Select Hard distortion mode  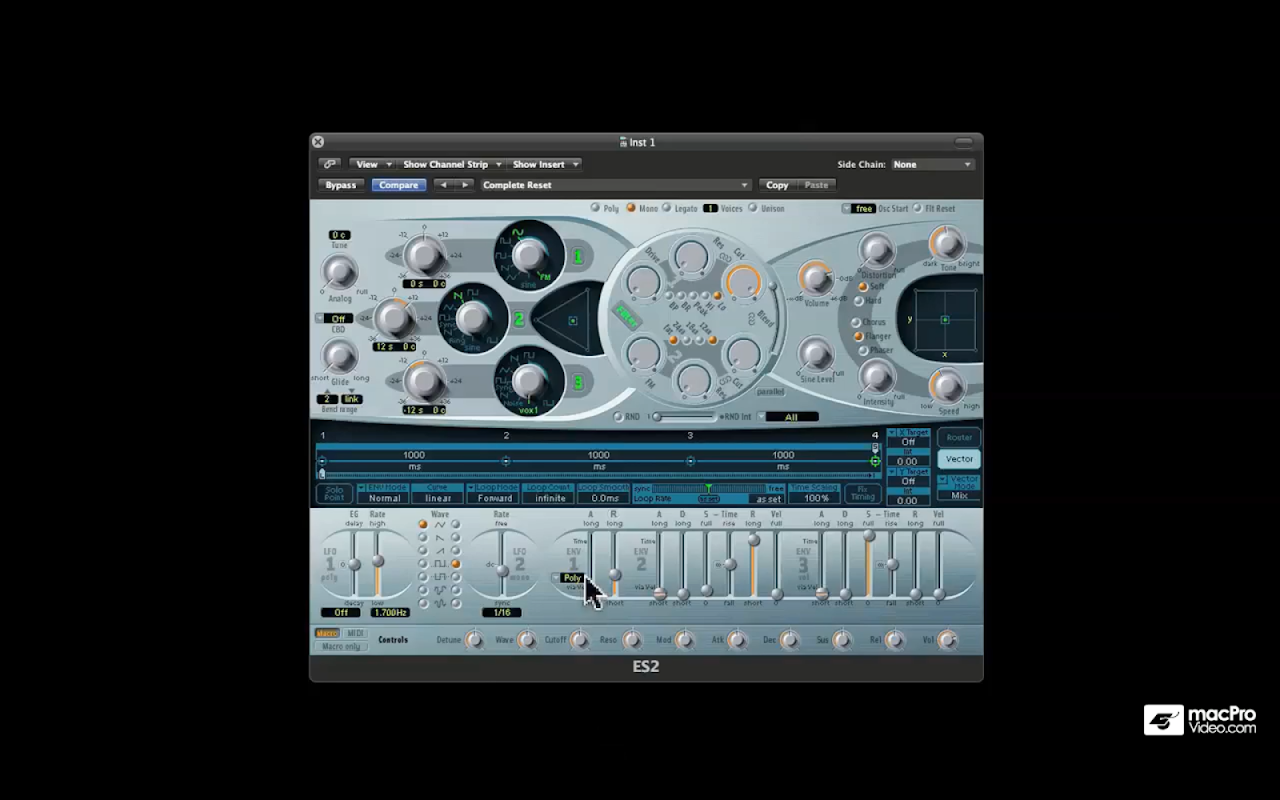[860, 300]
